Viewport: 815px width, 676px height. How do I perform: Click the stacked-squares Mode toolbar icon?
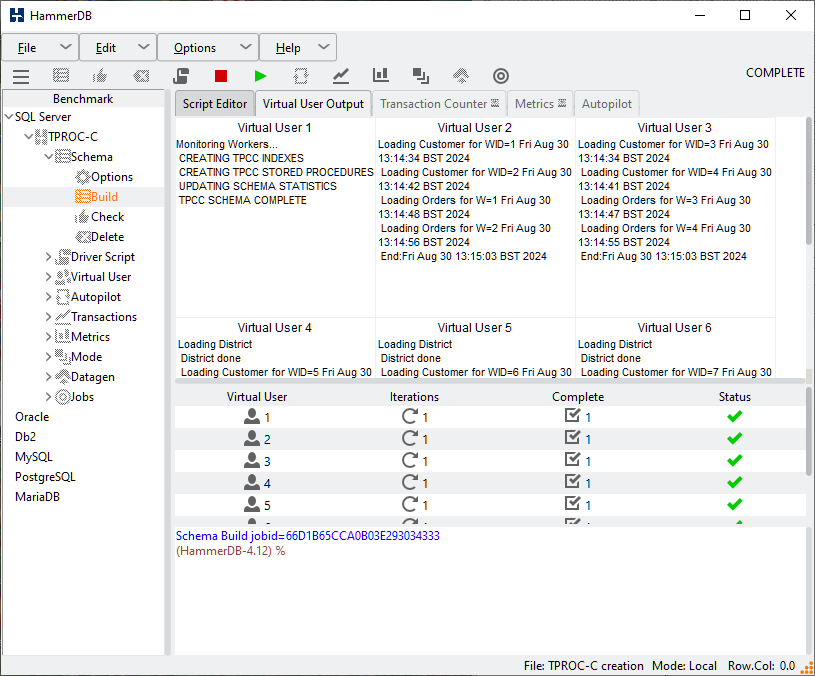[421, 76]
